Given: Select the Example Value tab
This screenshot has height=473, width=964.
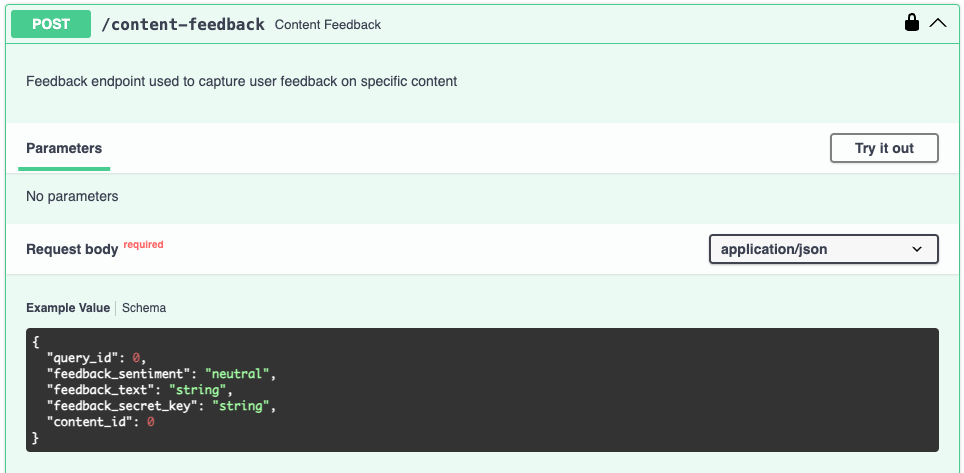Looking at the screenshot, I should (68, 308).
